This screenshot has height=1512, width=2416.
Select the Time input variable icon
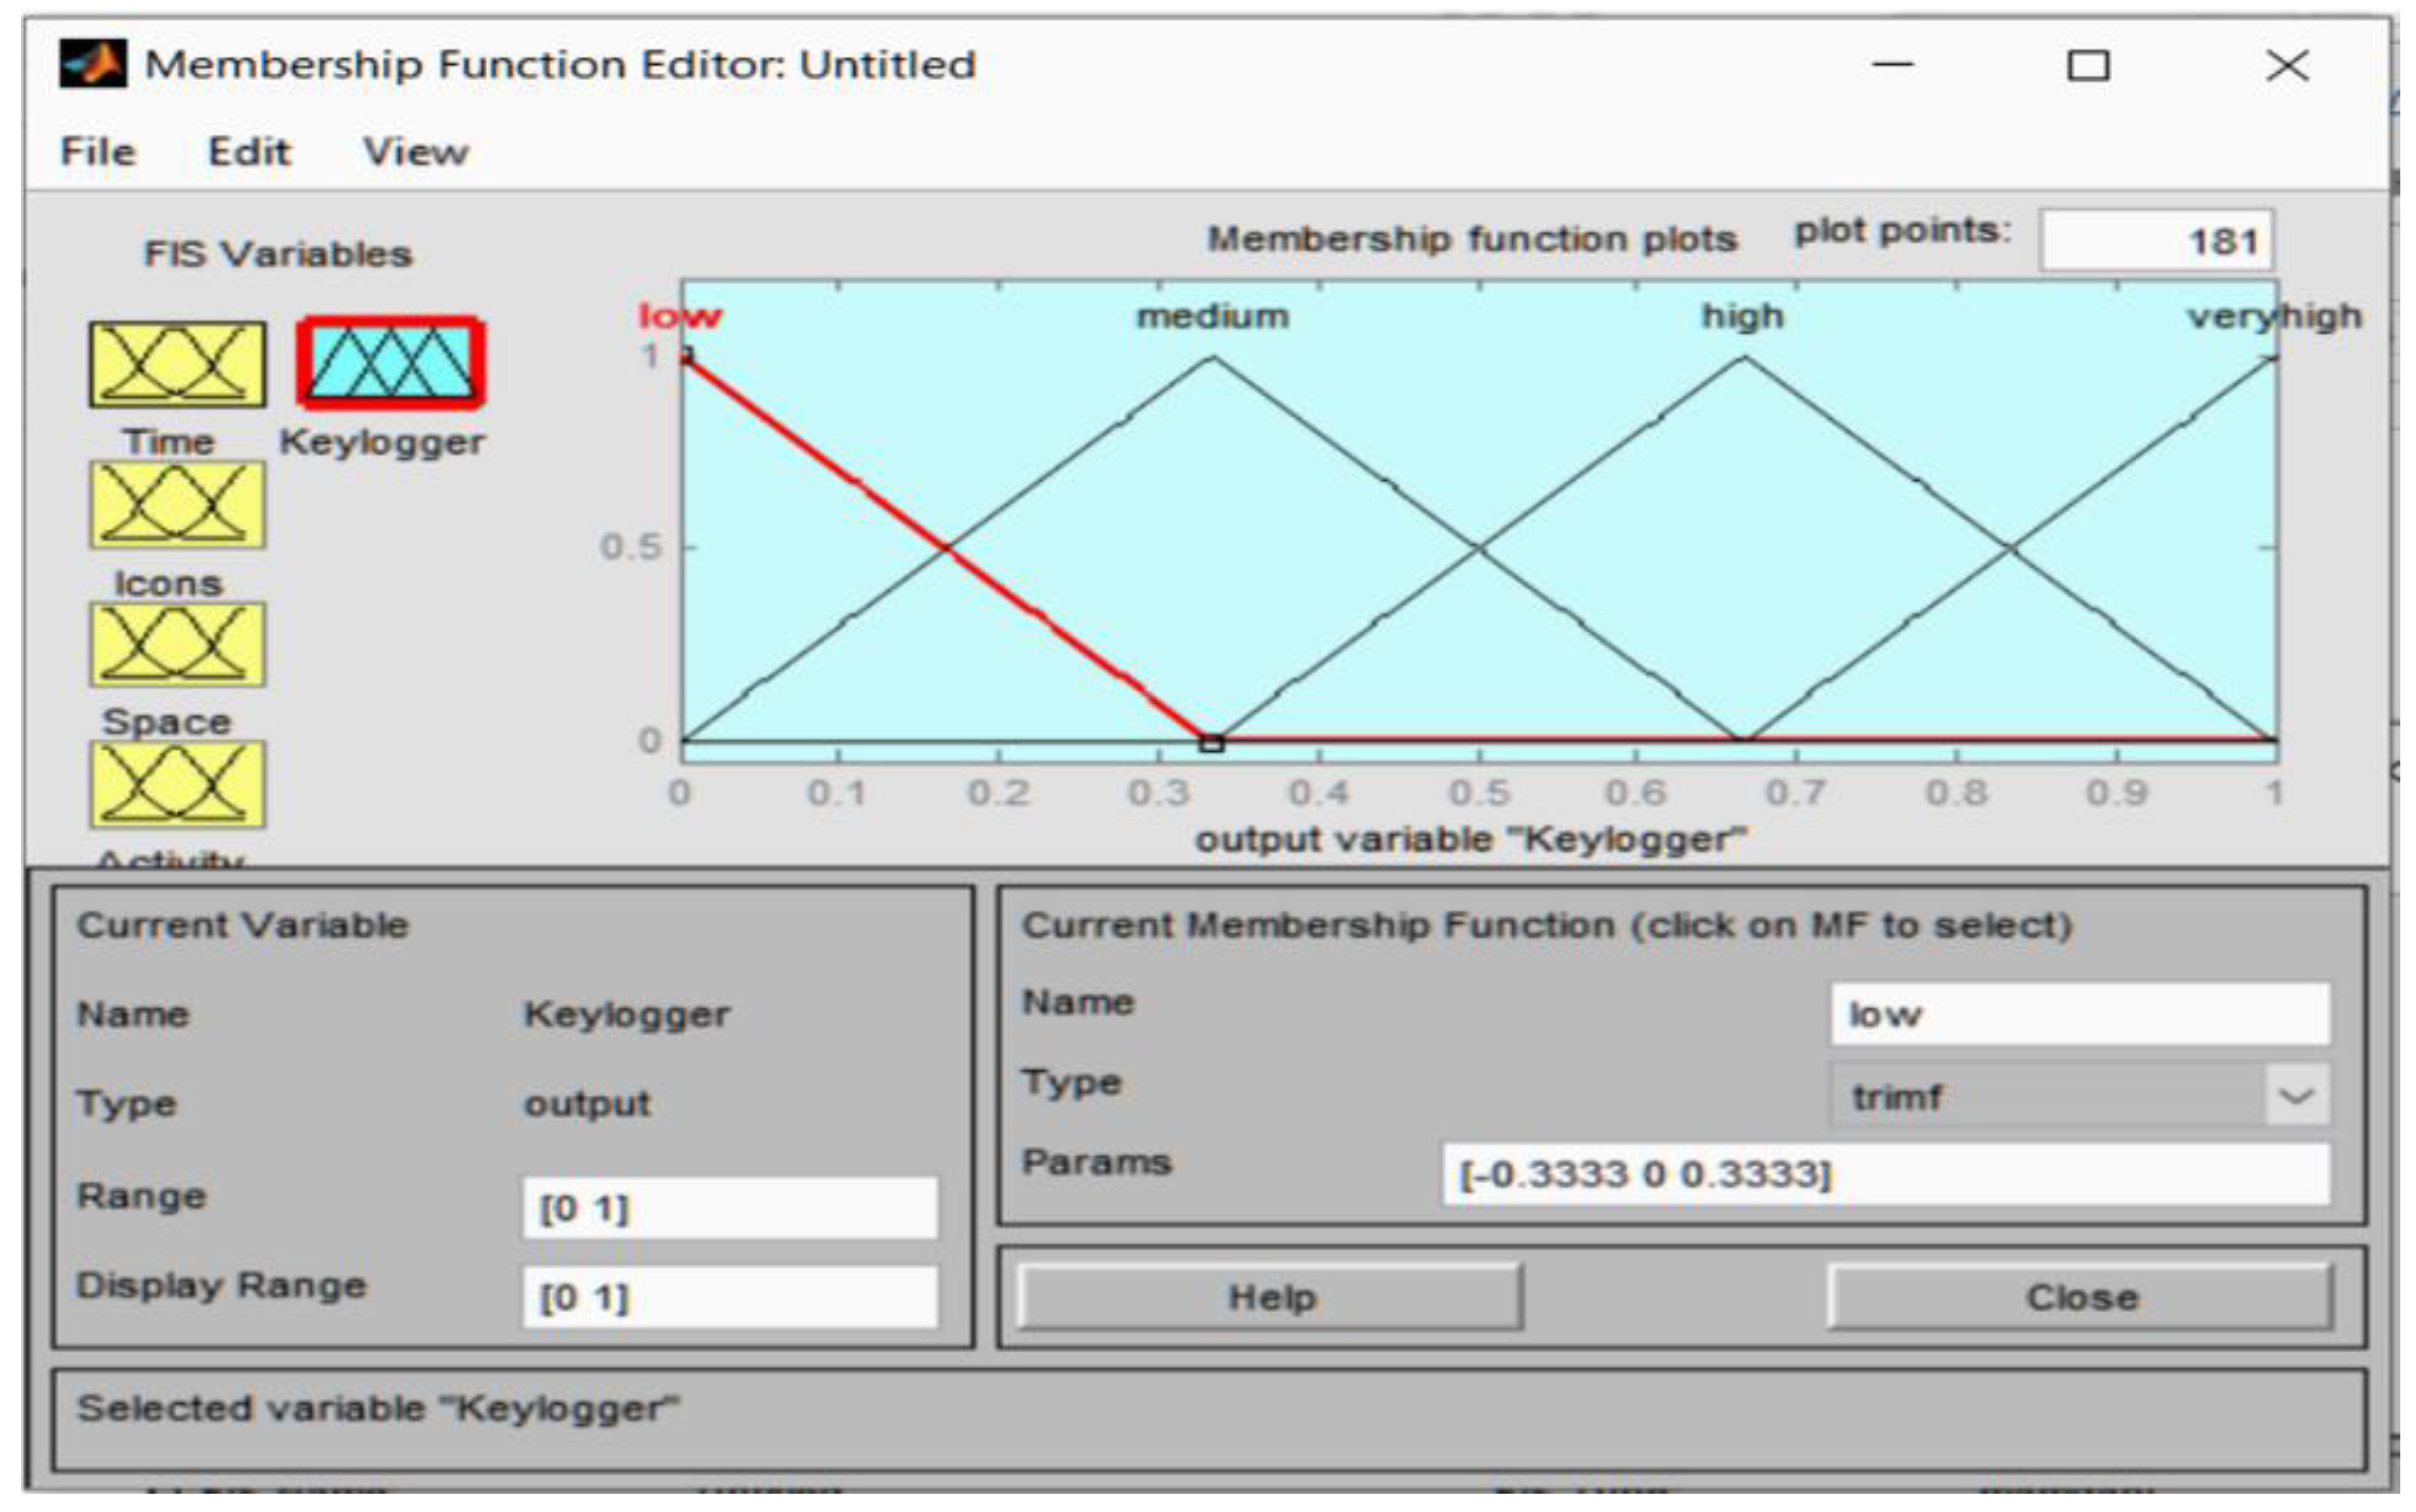coord(177,364)
